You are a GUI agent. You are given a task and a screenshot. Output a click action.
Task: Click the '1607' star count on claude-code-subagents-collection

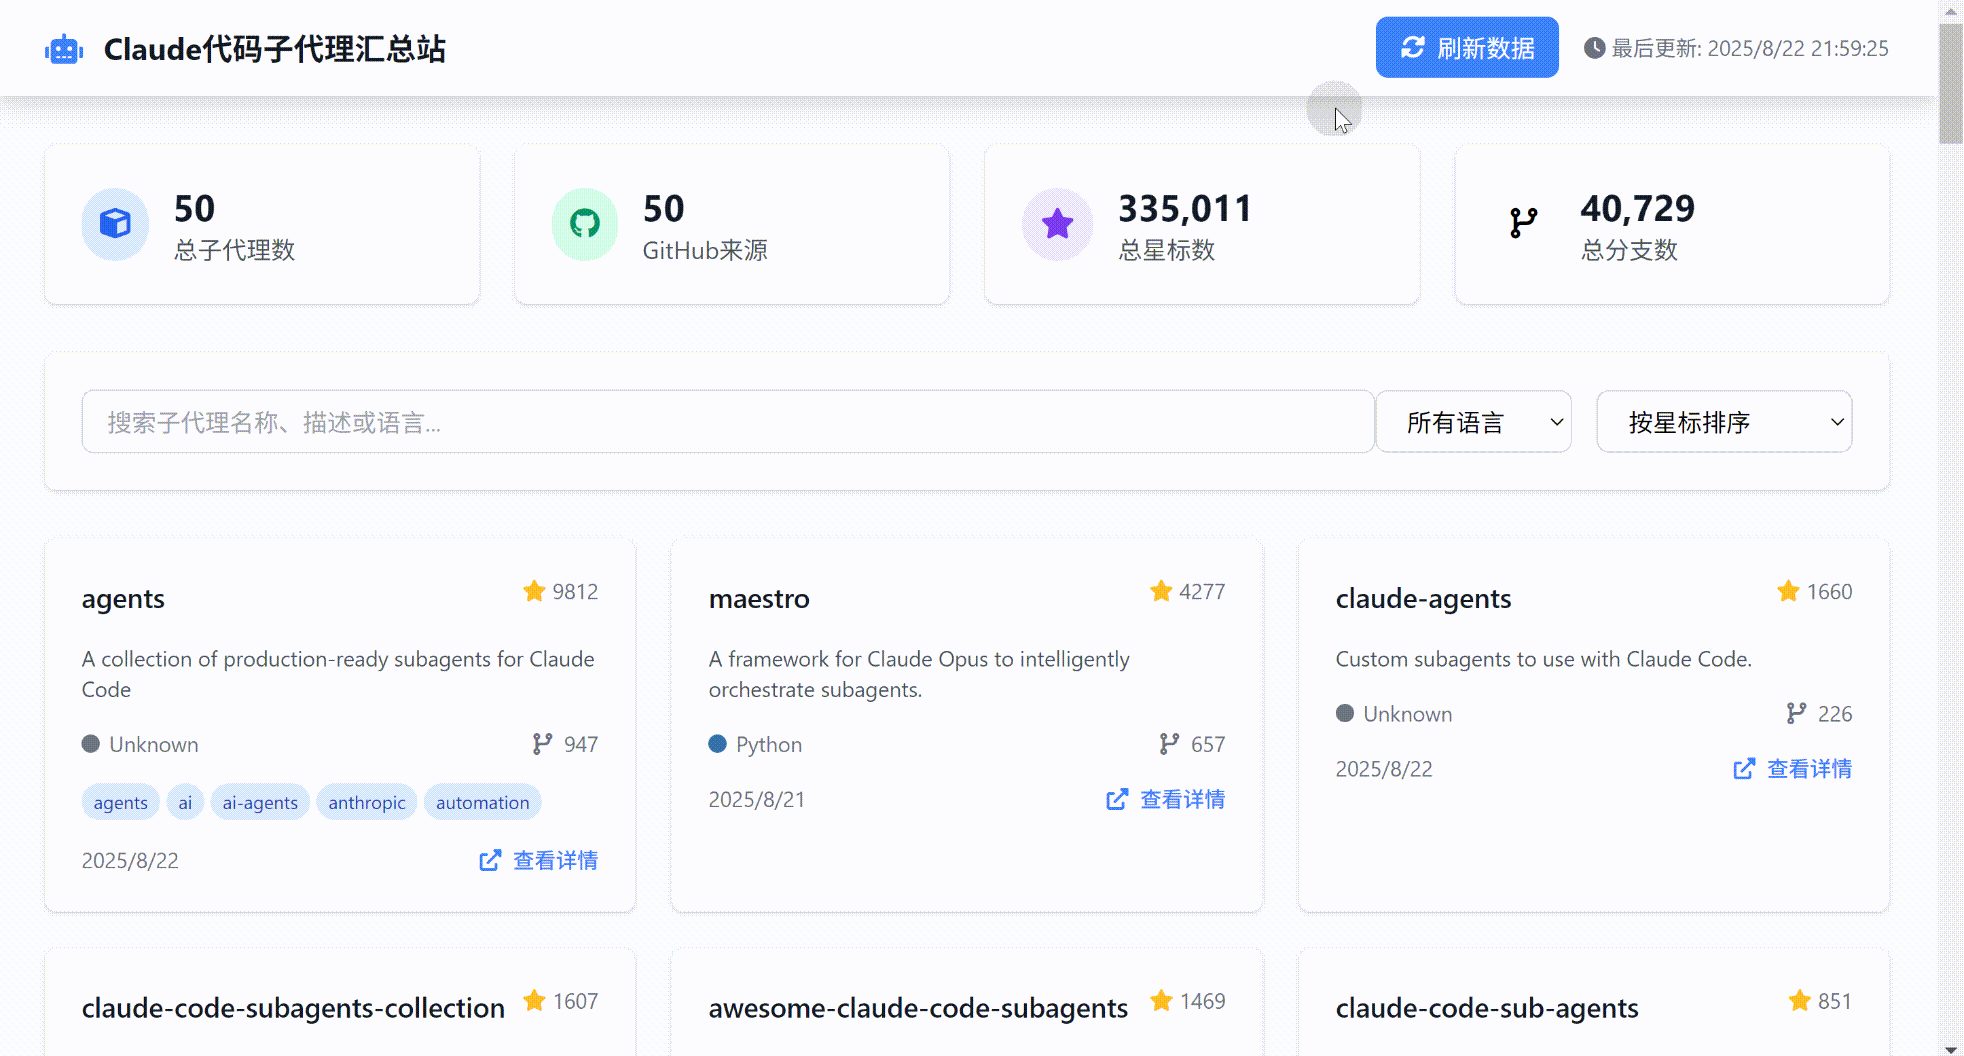coord(576,1001)
